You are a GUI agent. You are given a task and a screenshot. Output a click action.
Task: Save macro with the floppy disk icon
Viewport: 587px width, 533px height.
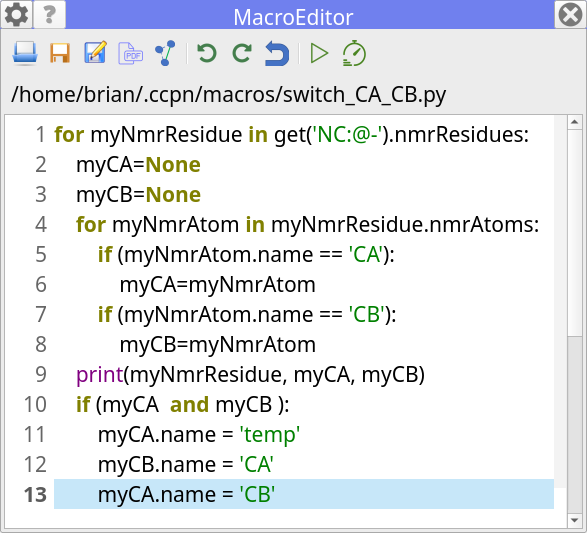click(60, 53)
